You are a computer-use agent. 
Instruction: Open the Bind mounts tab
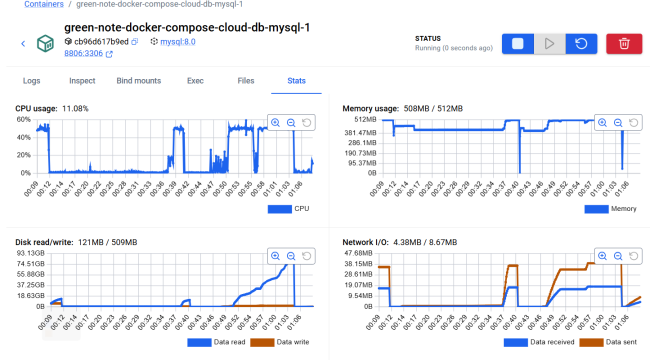(x=139, y=81)
